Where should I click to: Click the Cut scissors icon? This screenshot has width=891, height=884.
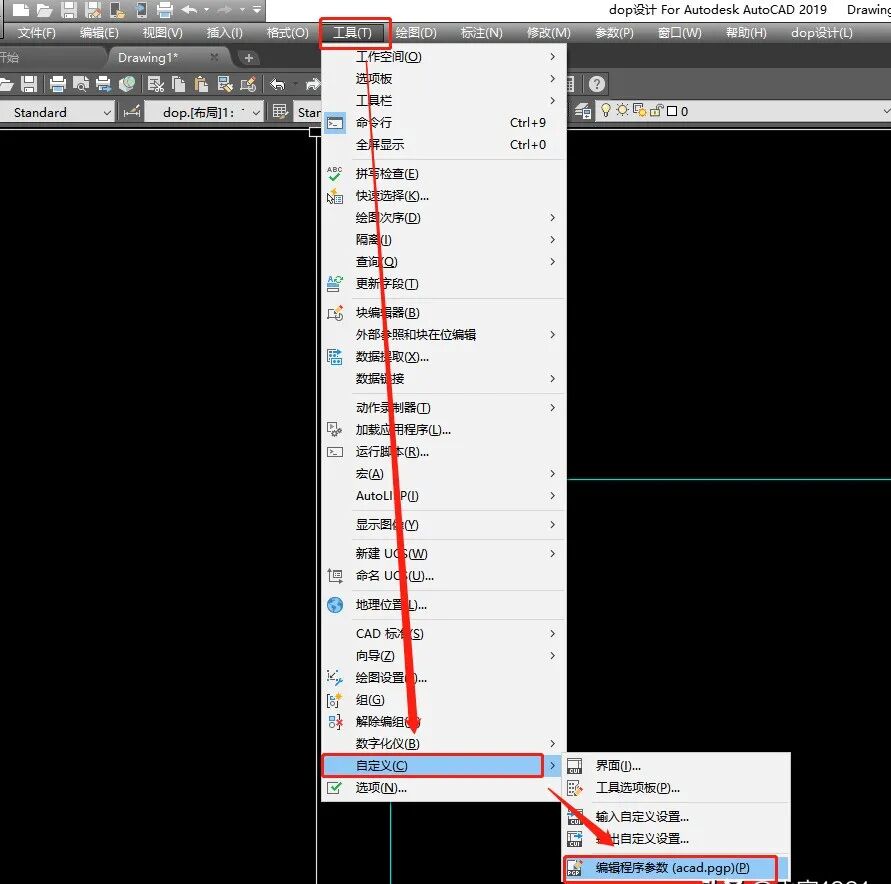[x=155, y=84]
